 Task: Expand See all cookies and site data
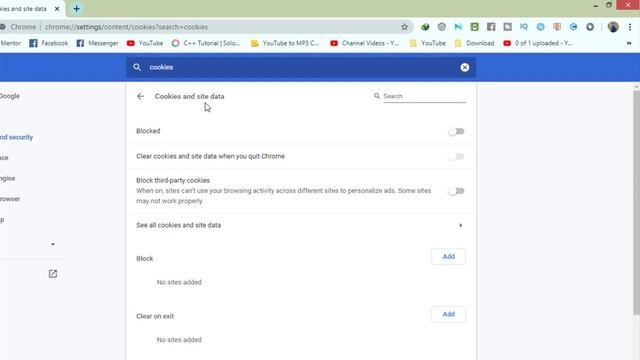(301, 225)
